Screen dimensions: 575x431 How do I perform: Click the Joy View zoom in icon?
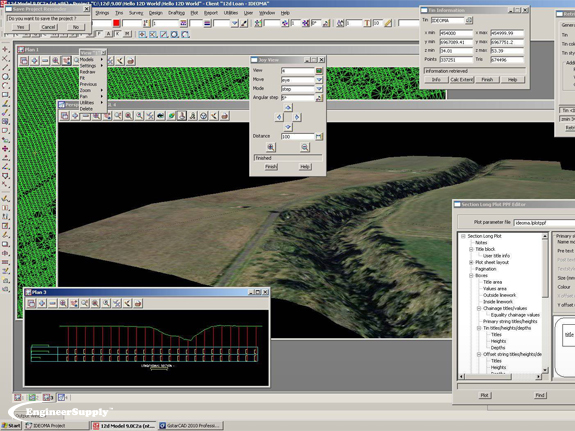(x=271, y=147)
